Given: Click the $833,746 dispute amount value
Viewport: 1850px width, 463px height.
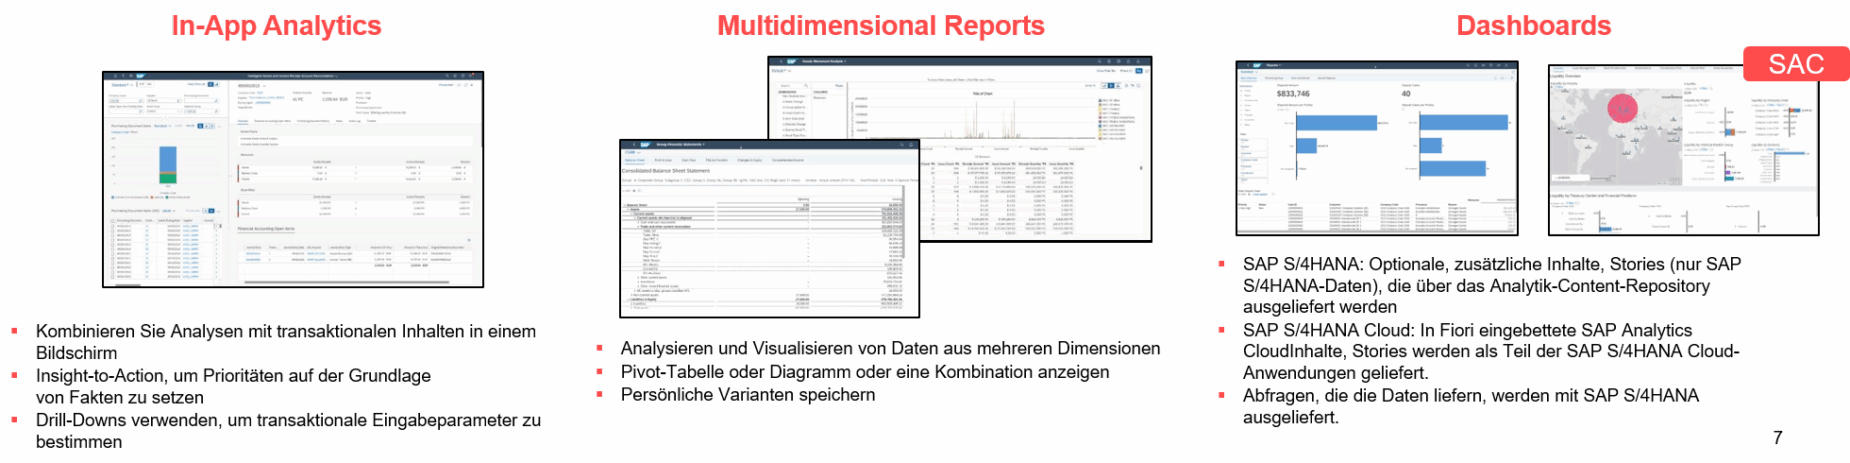Looking at the screenshot, I should (x=1293, y=94).
